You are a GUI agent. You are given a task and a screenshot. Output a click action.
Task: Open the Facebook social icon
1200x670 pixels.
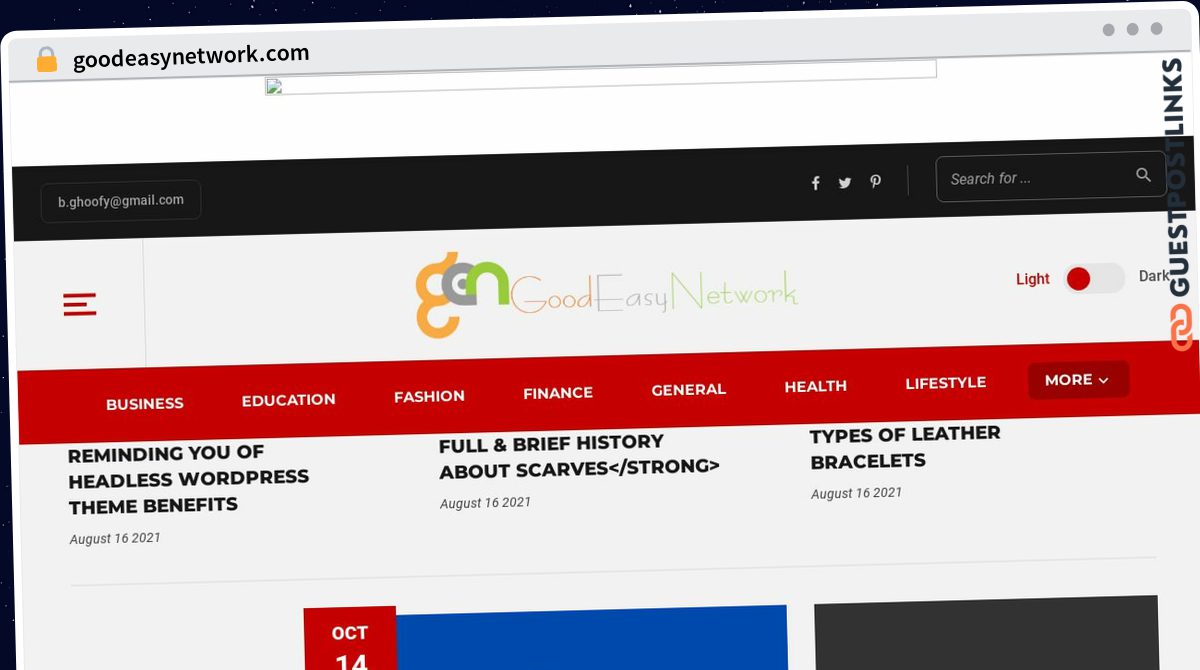coord(815,183)
